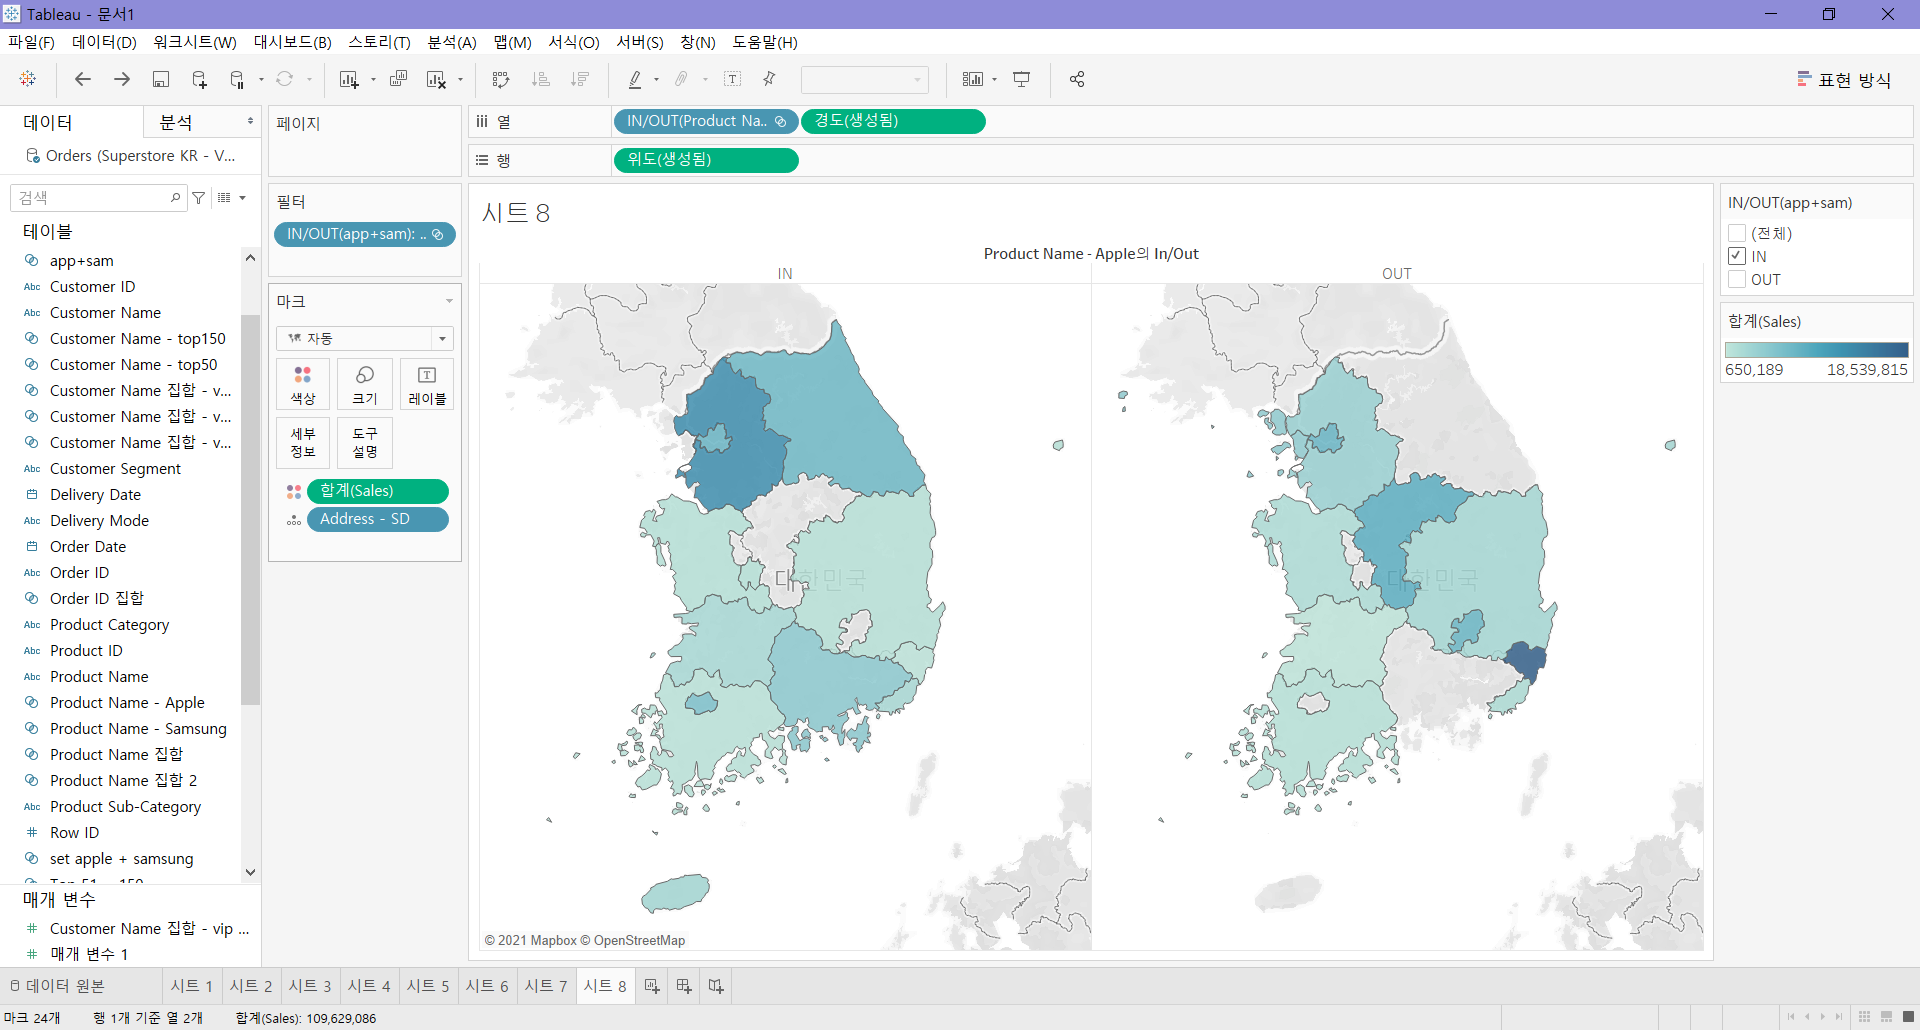Click the Address - SD detail pill
1920x1030 pixels.
click(377, 519)
